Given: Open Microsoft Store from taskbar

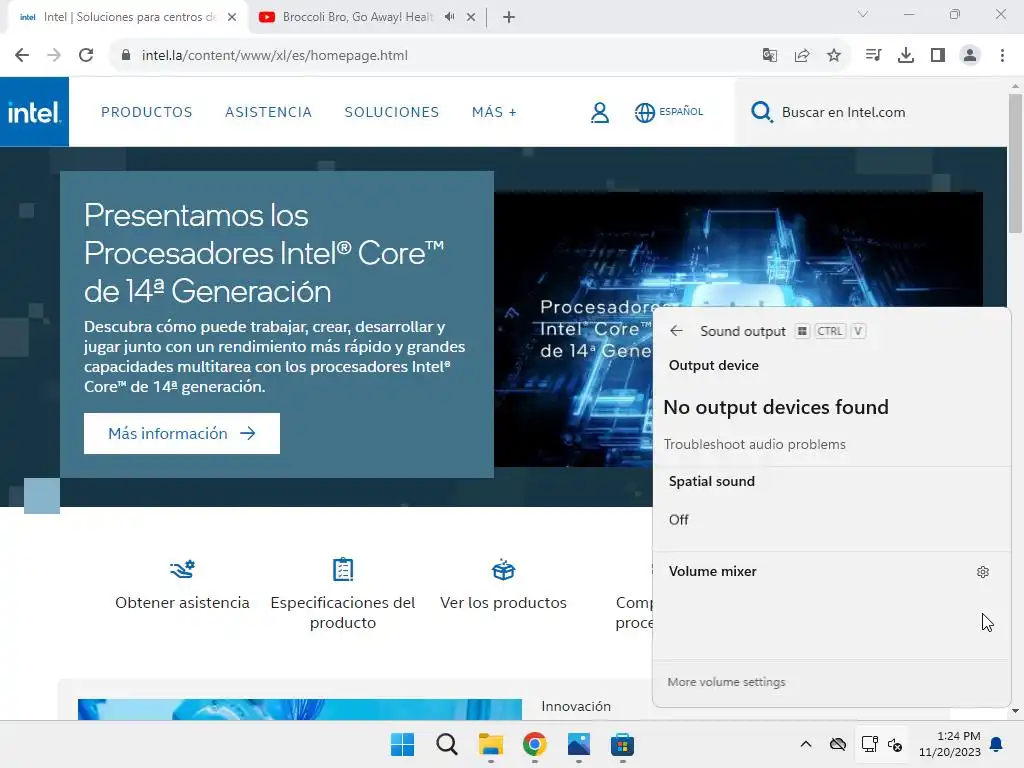Looking at the screenshot, I should coord(622,744).
